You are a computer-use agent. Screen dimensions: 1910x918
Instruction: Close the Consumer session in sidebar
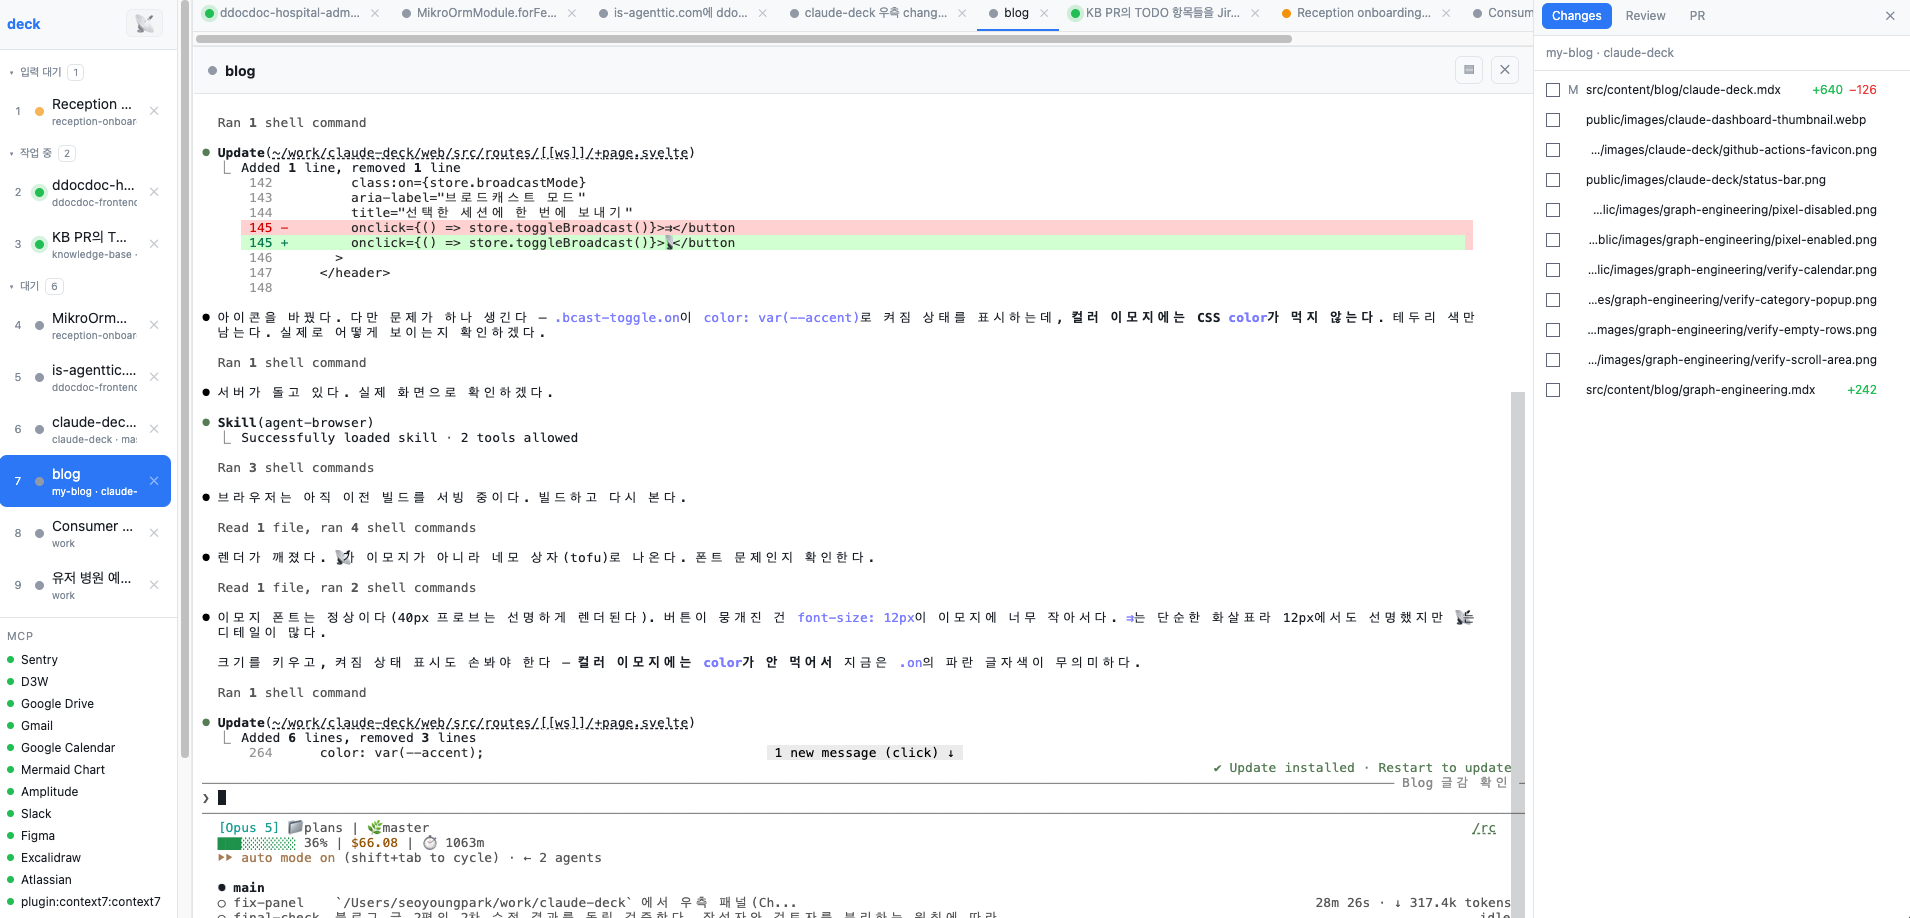(x=154, y=533)
